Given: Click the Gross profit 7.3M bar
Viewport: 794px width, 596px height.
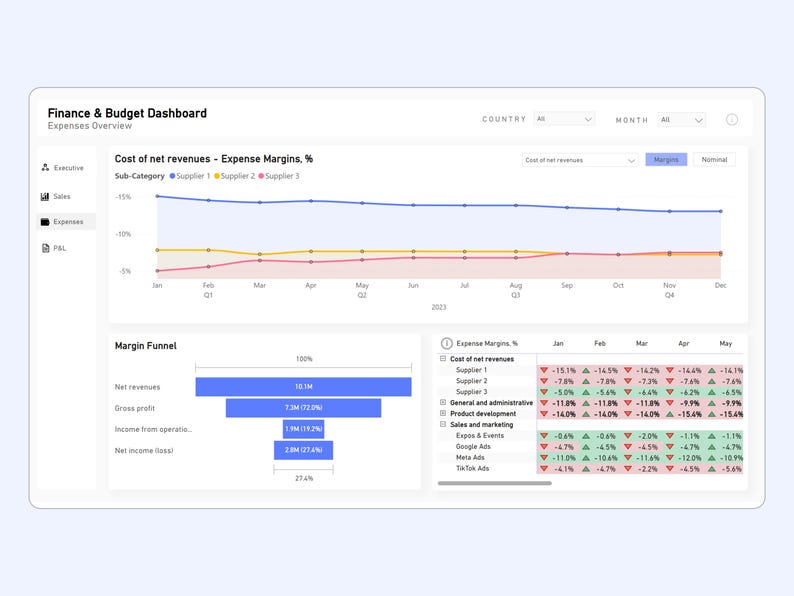Looking at the screenshot, I should 303,408.
